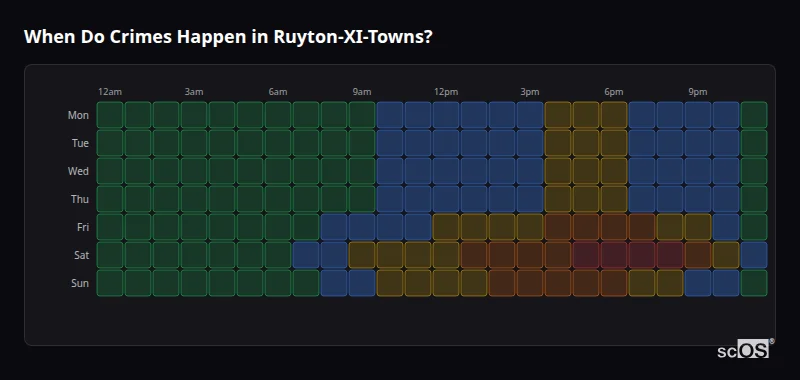Click the 9pm column label
This screenshot has height=380, width=800.
698,92
